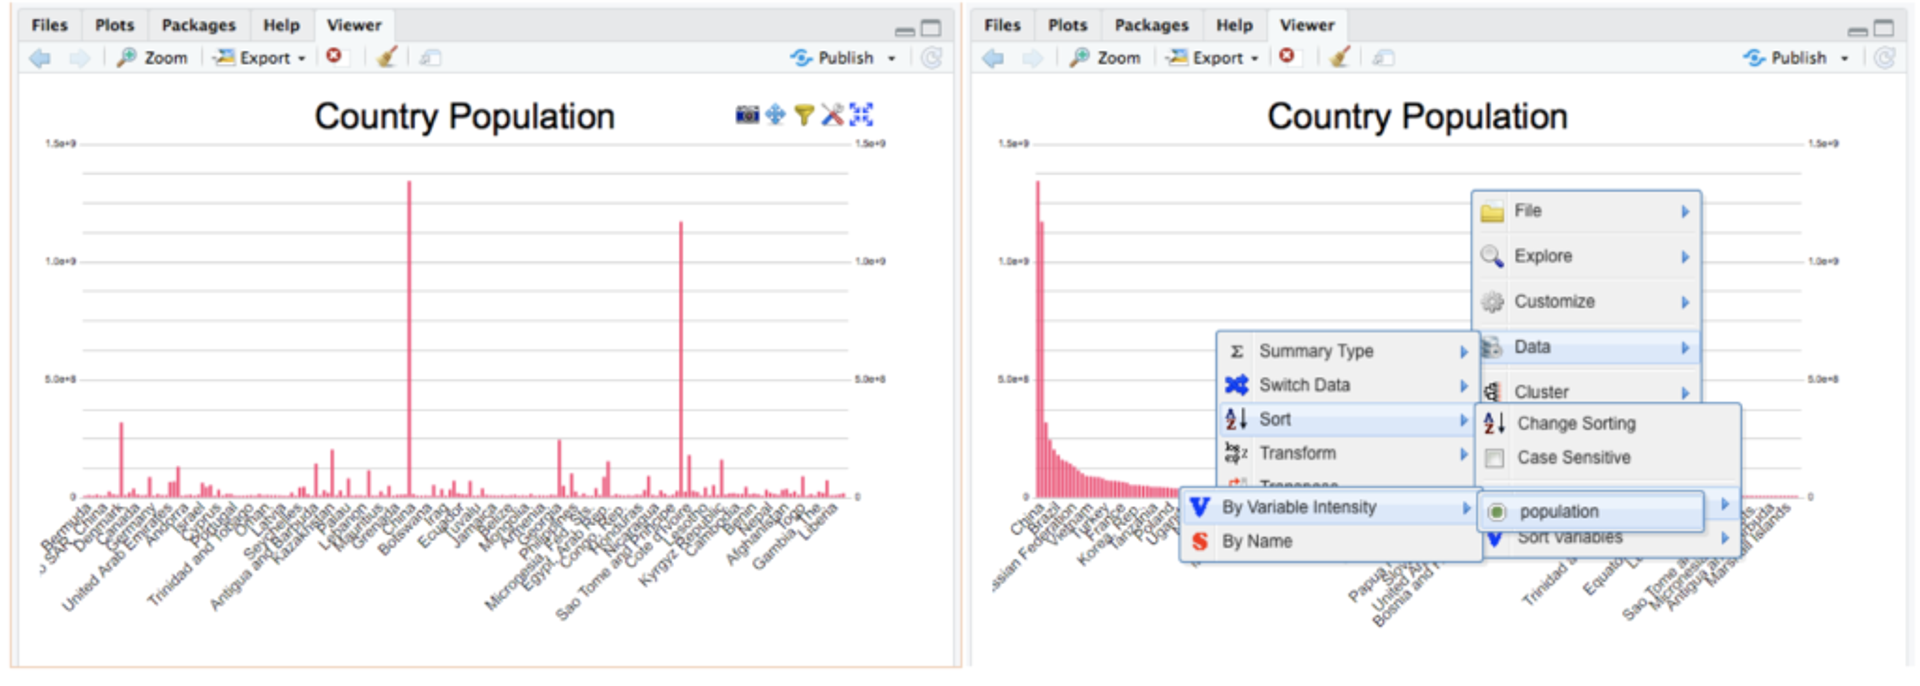Click the back arrow in right Viewer pane
Image resolution: width=1920 pixels, height=686 pixels.
(x=993, y=58)
